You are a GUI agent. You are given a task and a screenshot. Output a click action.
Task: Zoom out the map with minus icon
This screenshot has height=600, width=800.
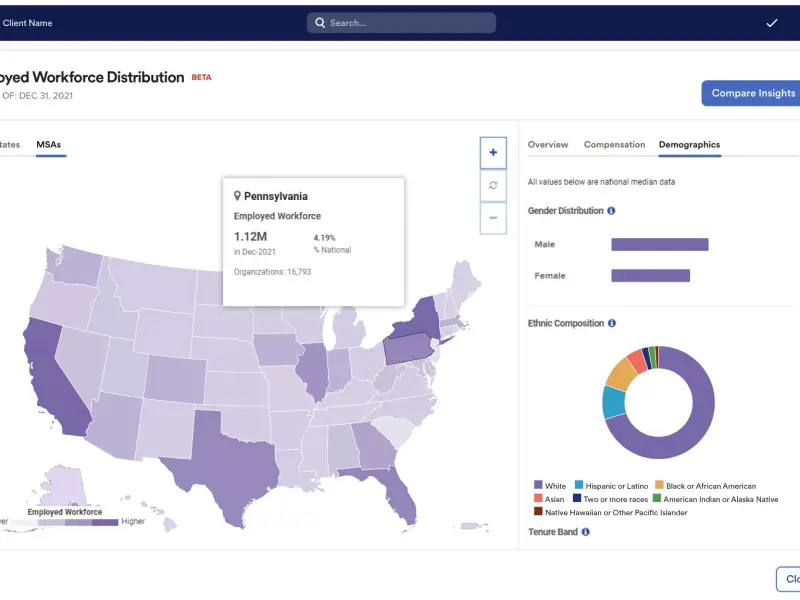(493, 218)
